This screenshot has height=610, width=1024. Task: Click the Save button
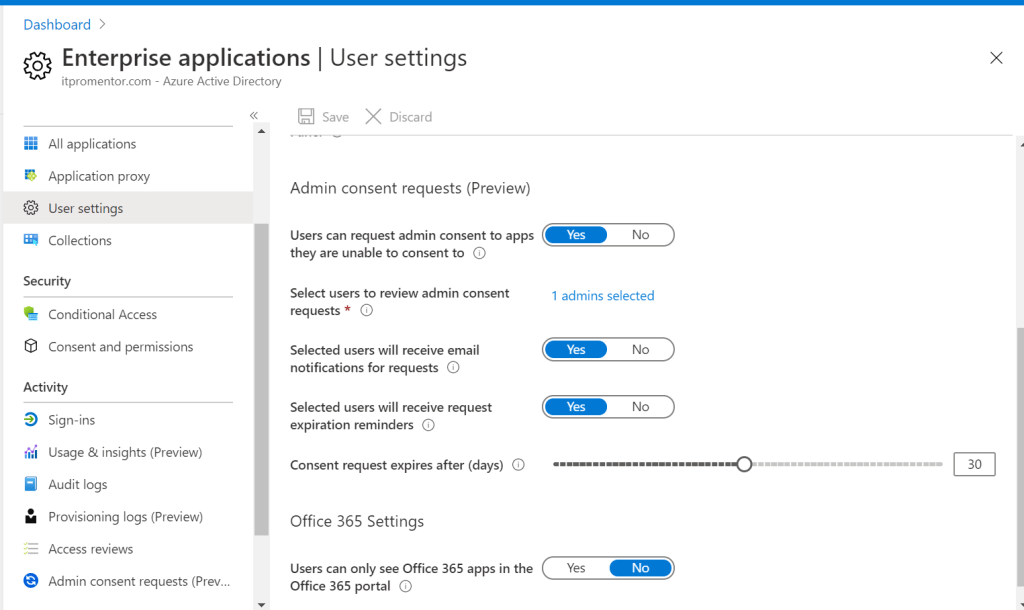click(x=324, y=117)
